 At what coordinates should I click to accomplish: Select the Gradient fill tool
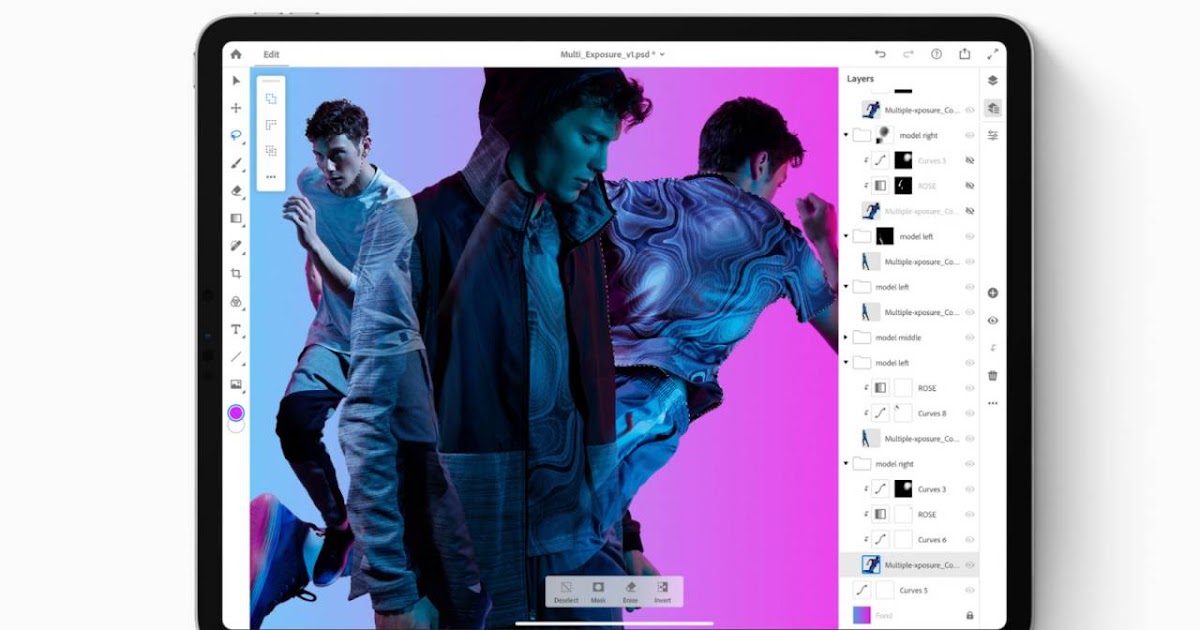click(x=236, y=218)
